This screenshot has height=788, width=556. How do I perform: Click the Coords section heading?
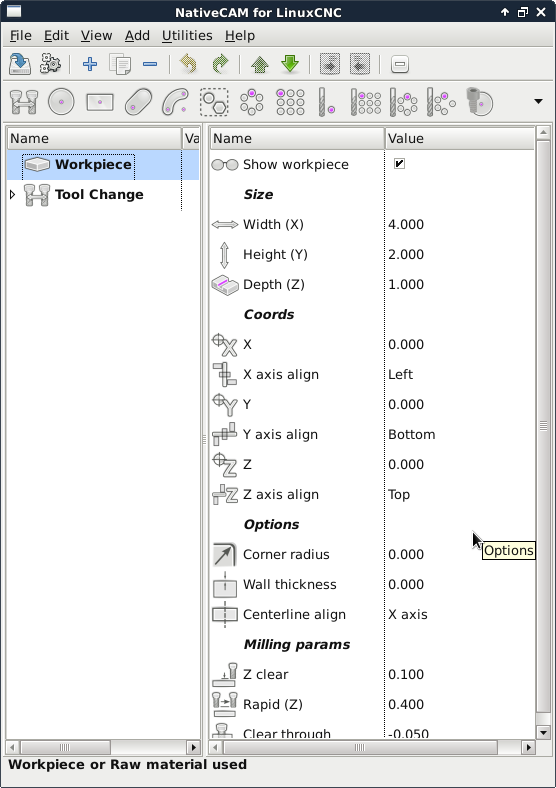pyautogui.click(x=269, y=315)
